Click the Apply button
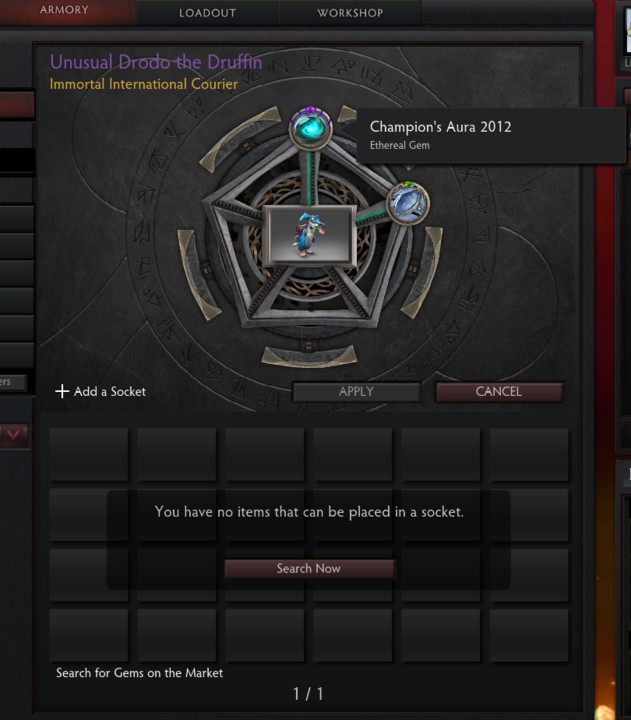The image size is (631, 720). coord(356,392)
